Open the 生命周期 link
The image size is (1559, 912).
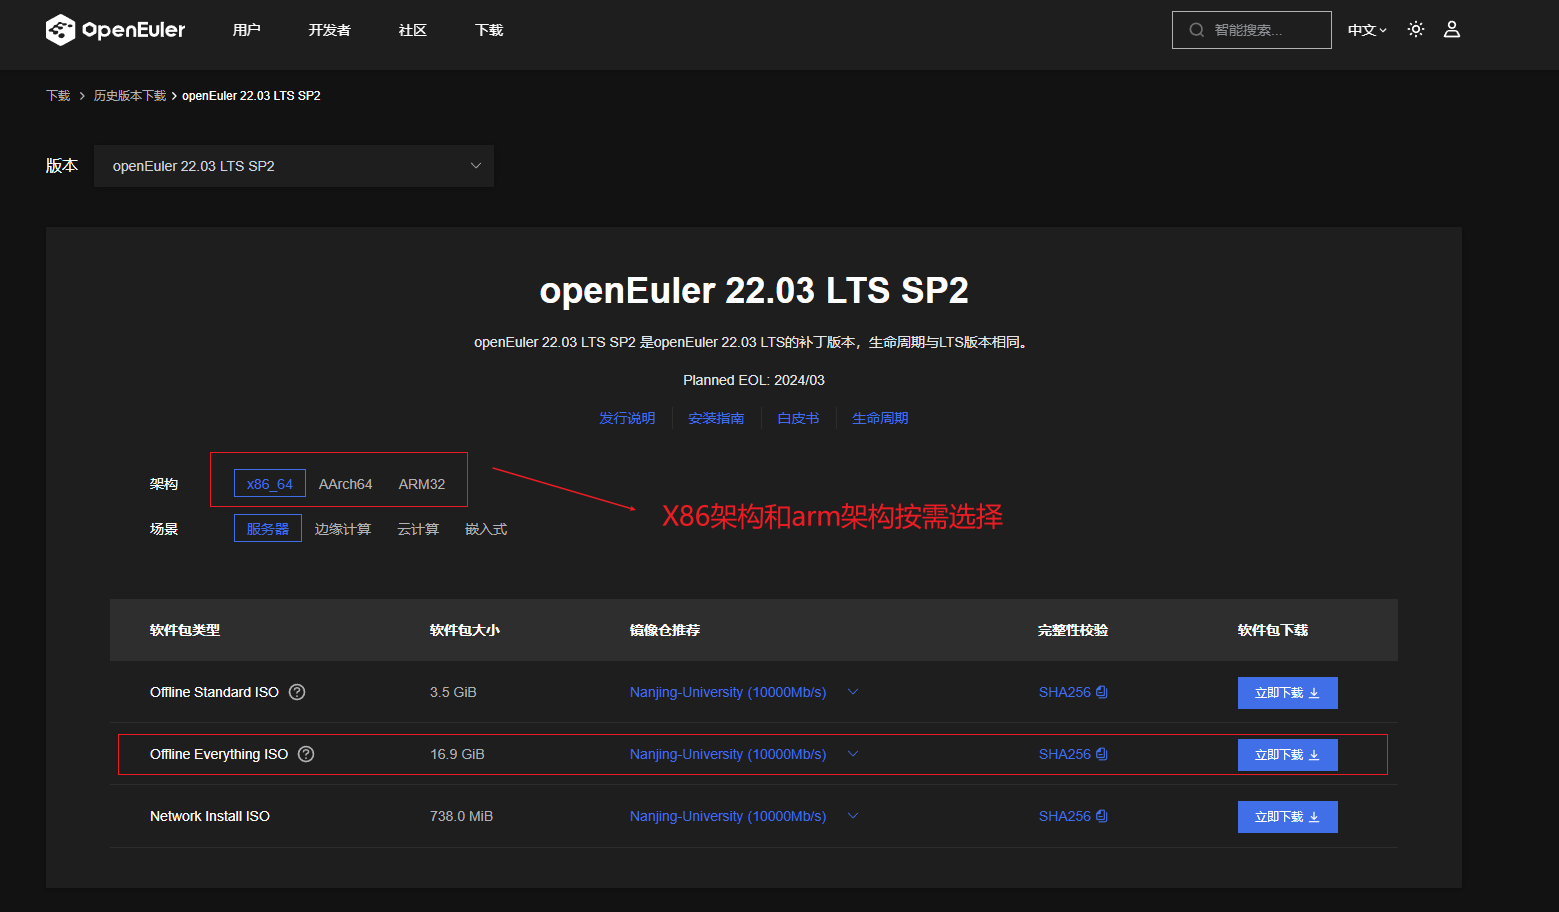coord(880,418)
